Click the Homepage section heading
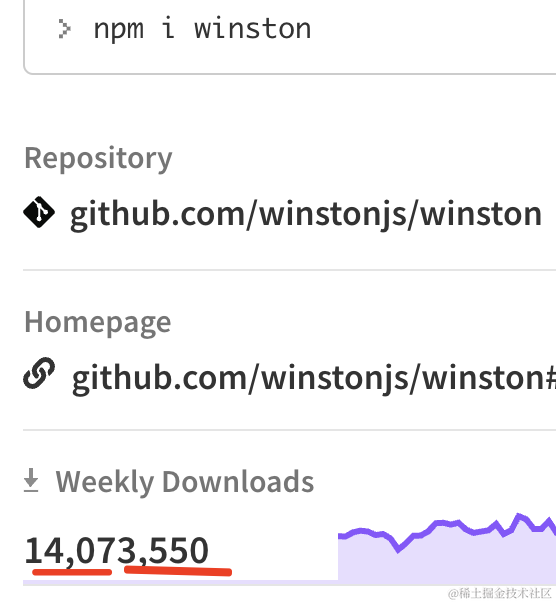 coord(98,322)
